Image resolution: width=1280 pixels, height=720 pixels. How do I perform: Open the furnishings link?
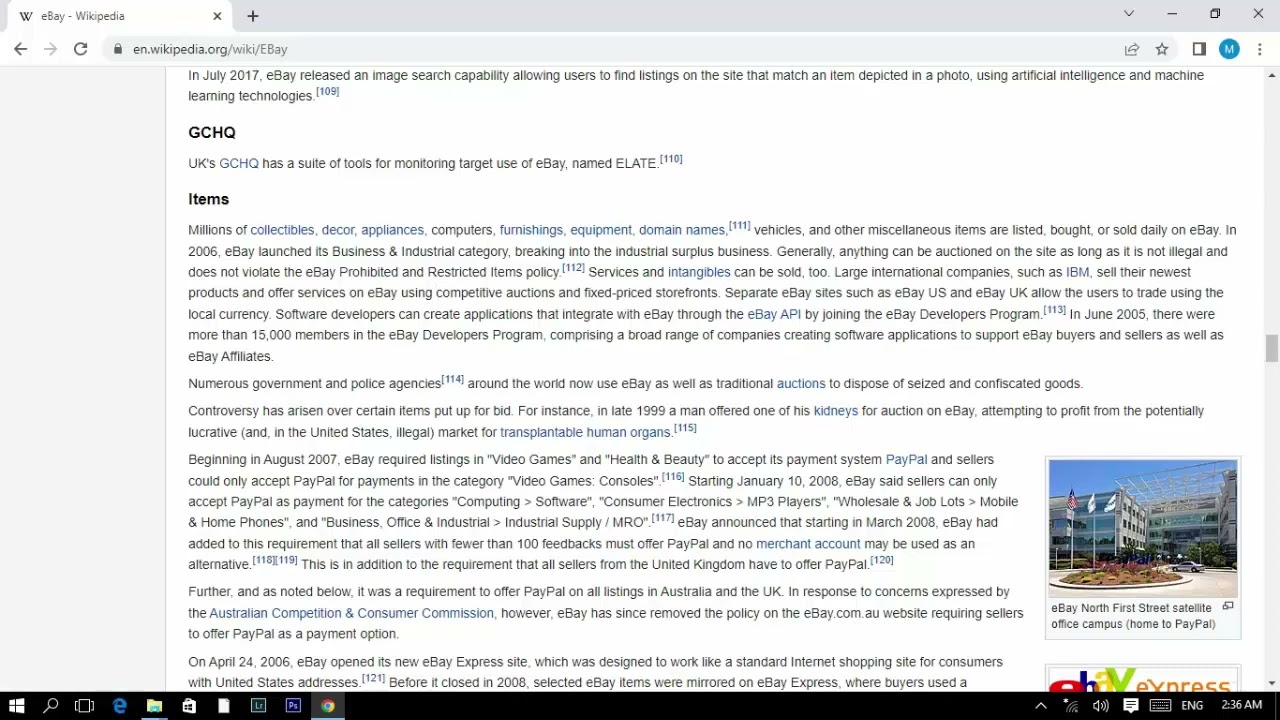531,230
